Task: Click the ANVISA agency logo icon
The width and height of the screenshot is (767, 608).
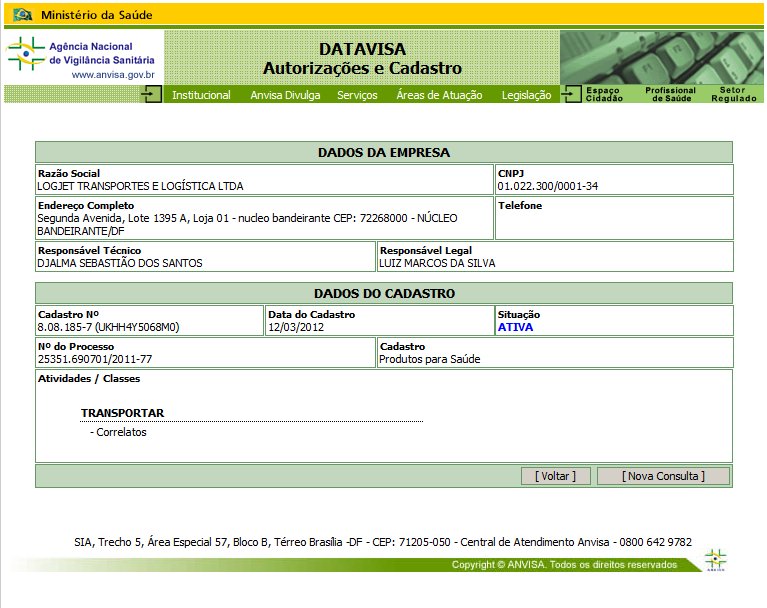Action: click(x=26, y=53)
